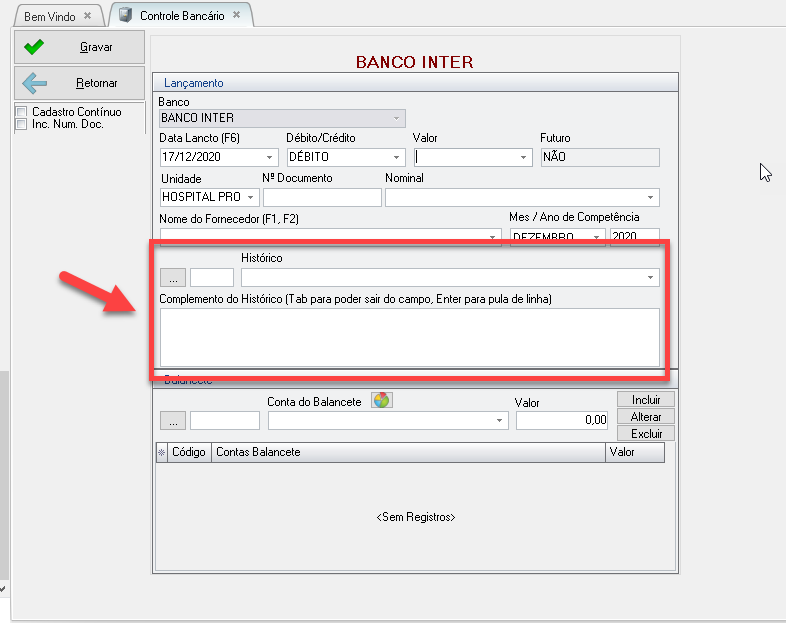Open the Data Lancto date dropdown
The height and width of the screenshot is (623, 786).
tap(270, 157)
